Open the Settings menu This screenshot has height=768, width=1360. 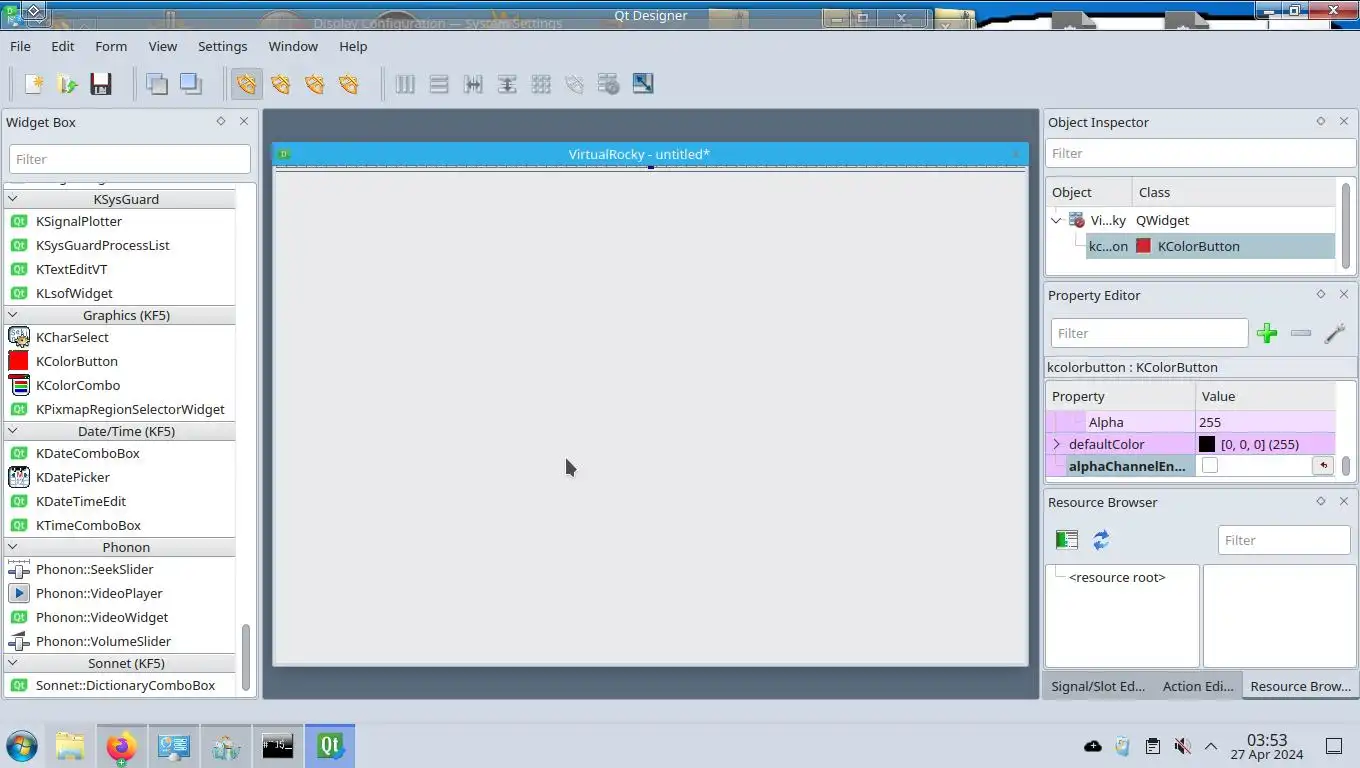222,46
